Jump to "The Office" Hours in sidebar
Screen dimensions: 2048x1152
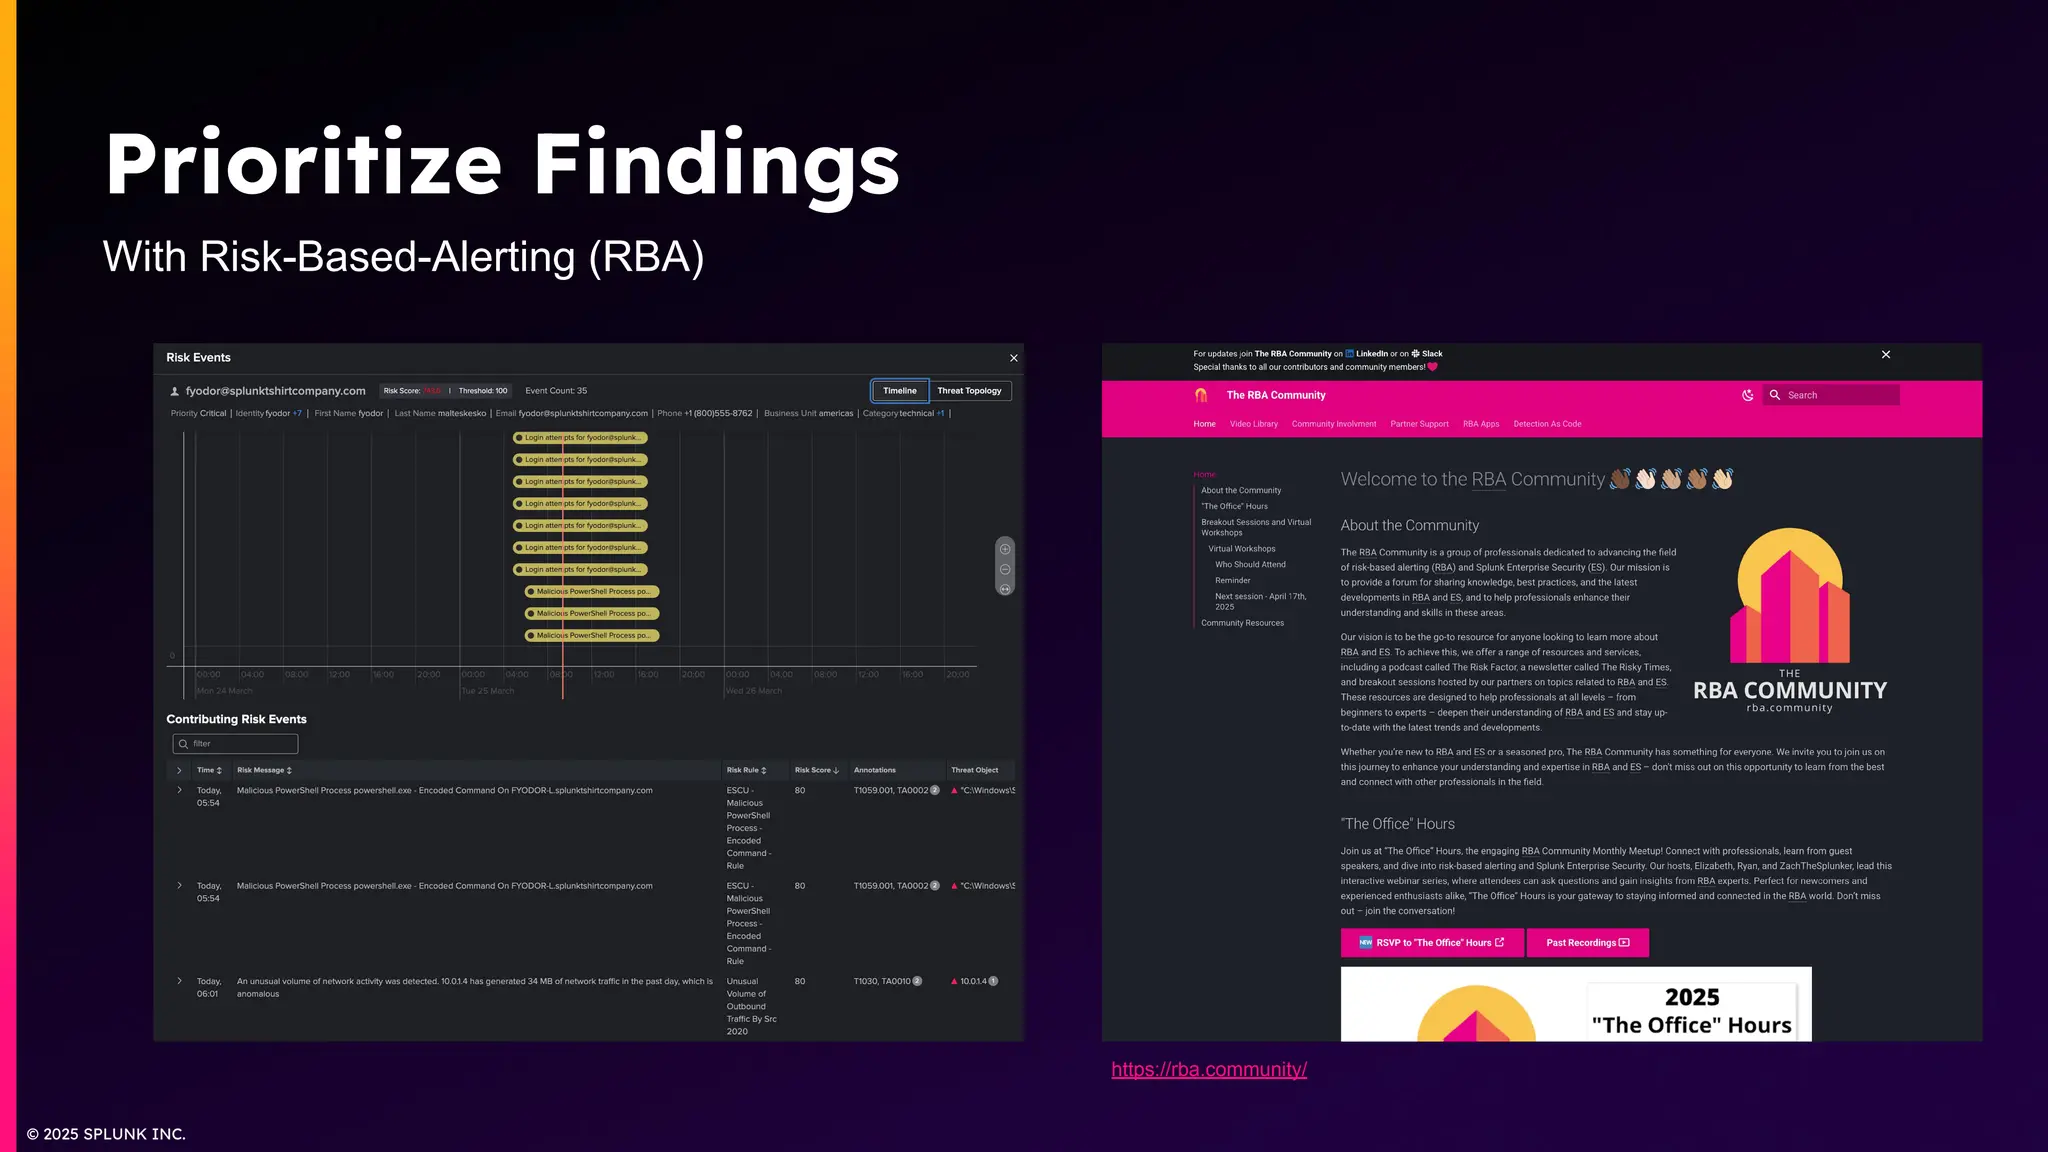point(1234,506)
